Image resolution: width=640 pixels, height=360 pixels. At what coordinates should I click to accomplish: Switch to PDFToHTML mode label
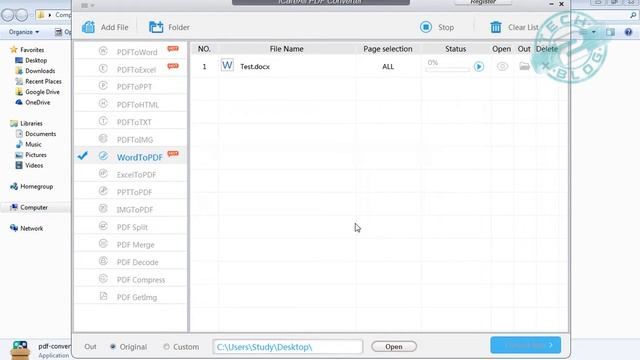pos(138,105)
